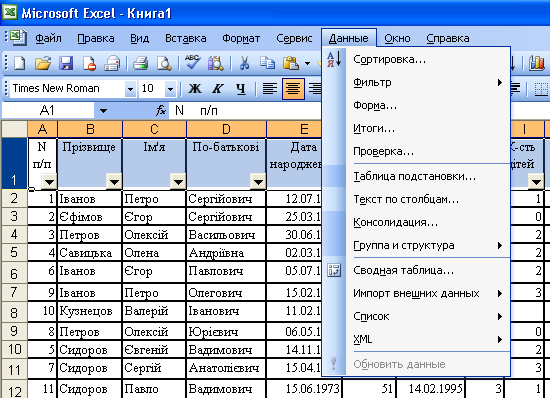This screenshot has height=398, width=550.
Task: Click the cell containing Кузнецов
Action: 90,311
